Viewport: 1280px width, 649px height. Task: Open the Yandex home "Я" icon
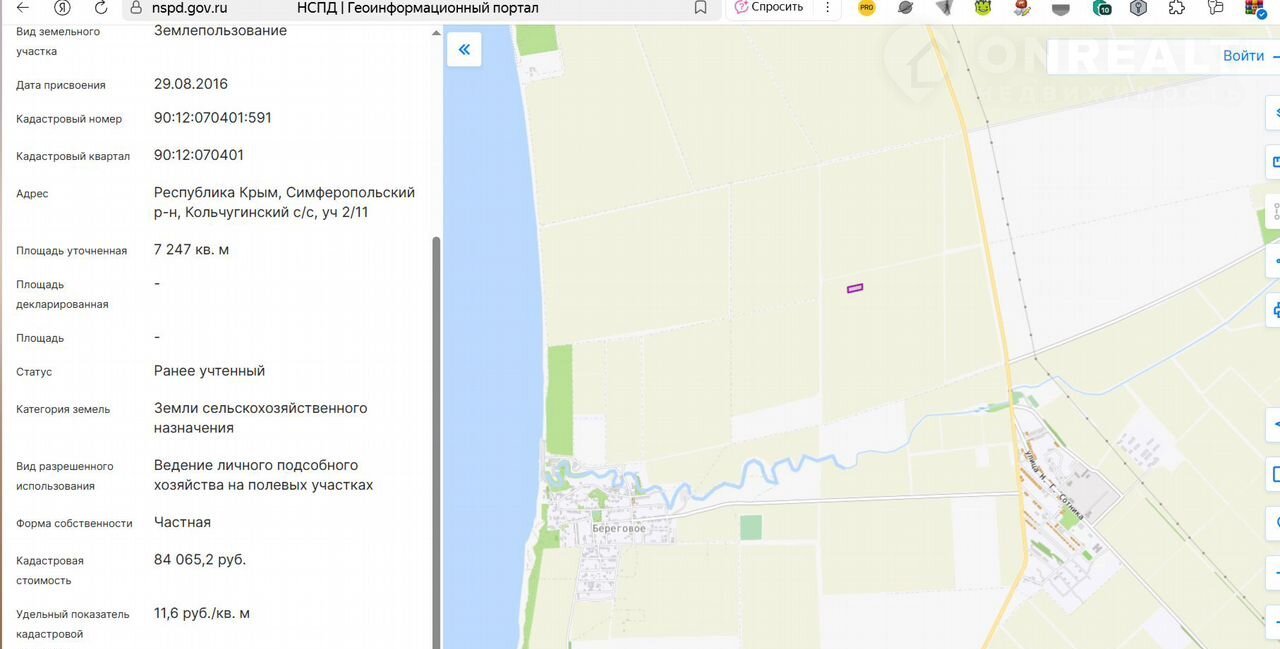click(62, 8)
